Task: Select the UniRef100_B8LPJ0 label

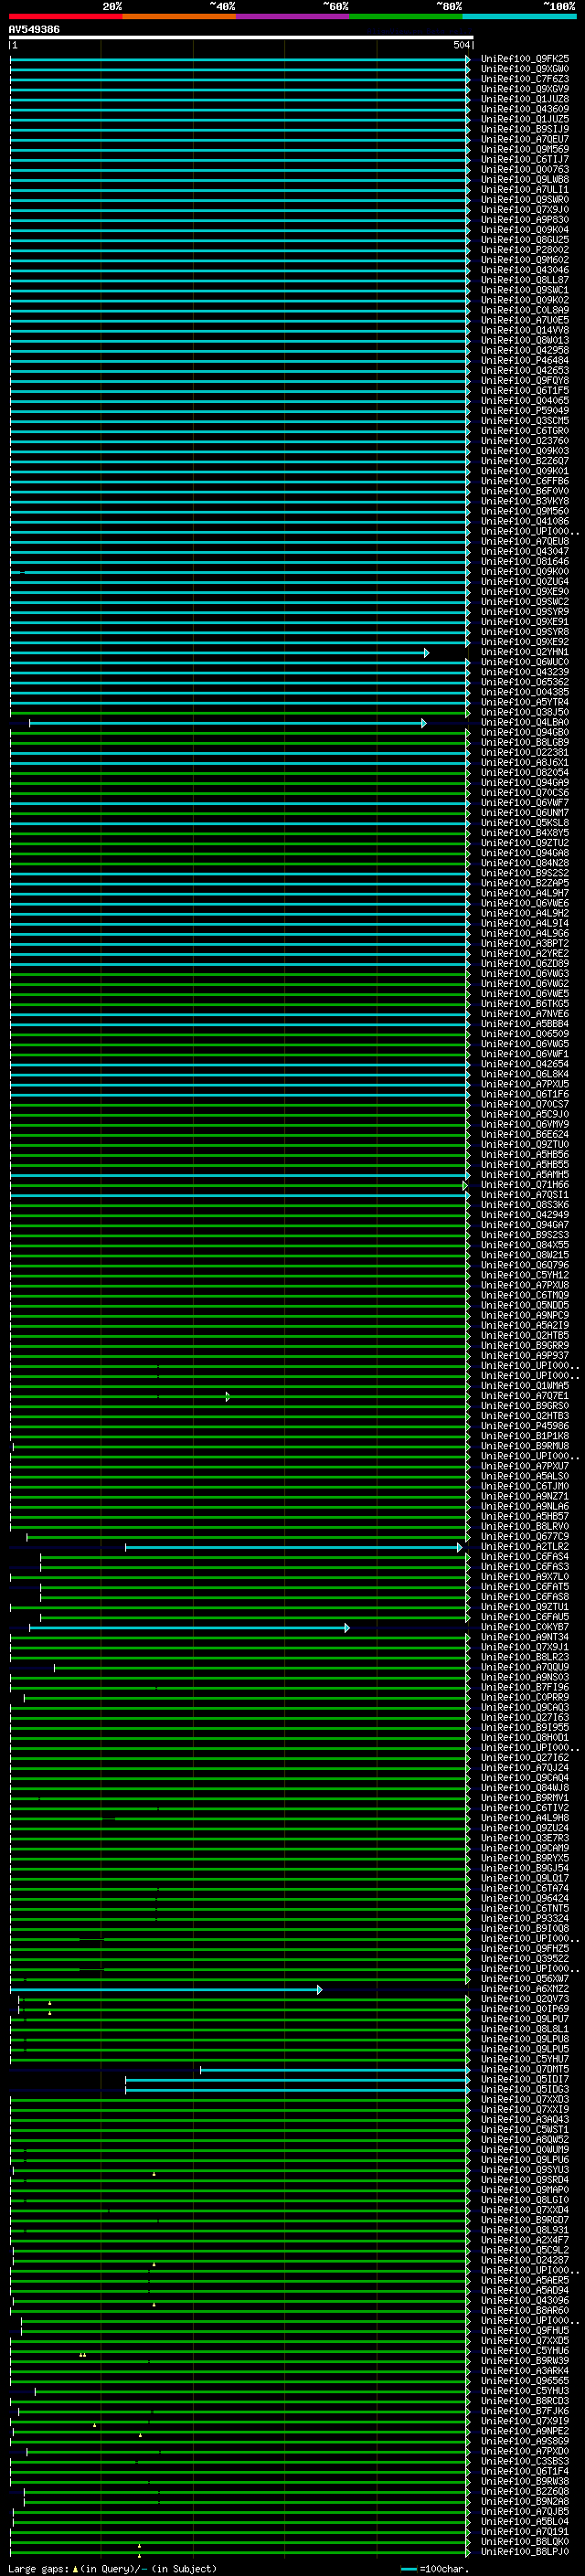Action: (x=525, y=2552)
